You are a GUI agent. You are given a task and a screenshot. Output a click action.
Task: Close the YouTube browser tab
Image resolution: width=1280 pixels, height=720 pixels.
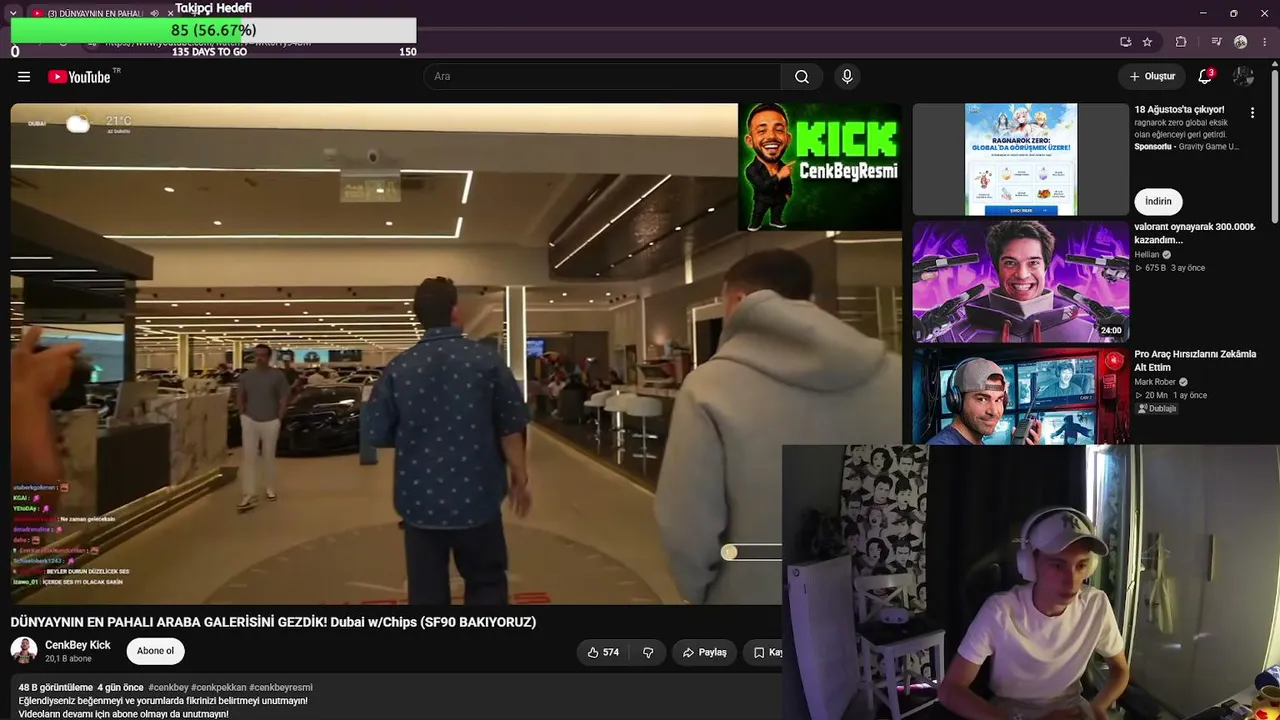[x=170, y=13]
